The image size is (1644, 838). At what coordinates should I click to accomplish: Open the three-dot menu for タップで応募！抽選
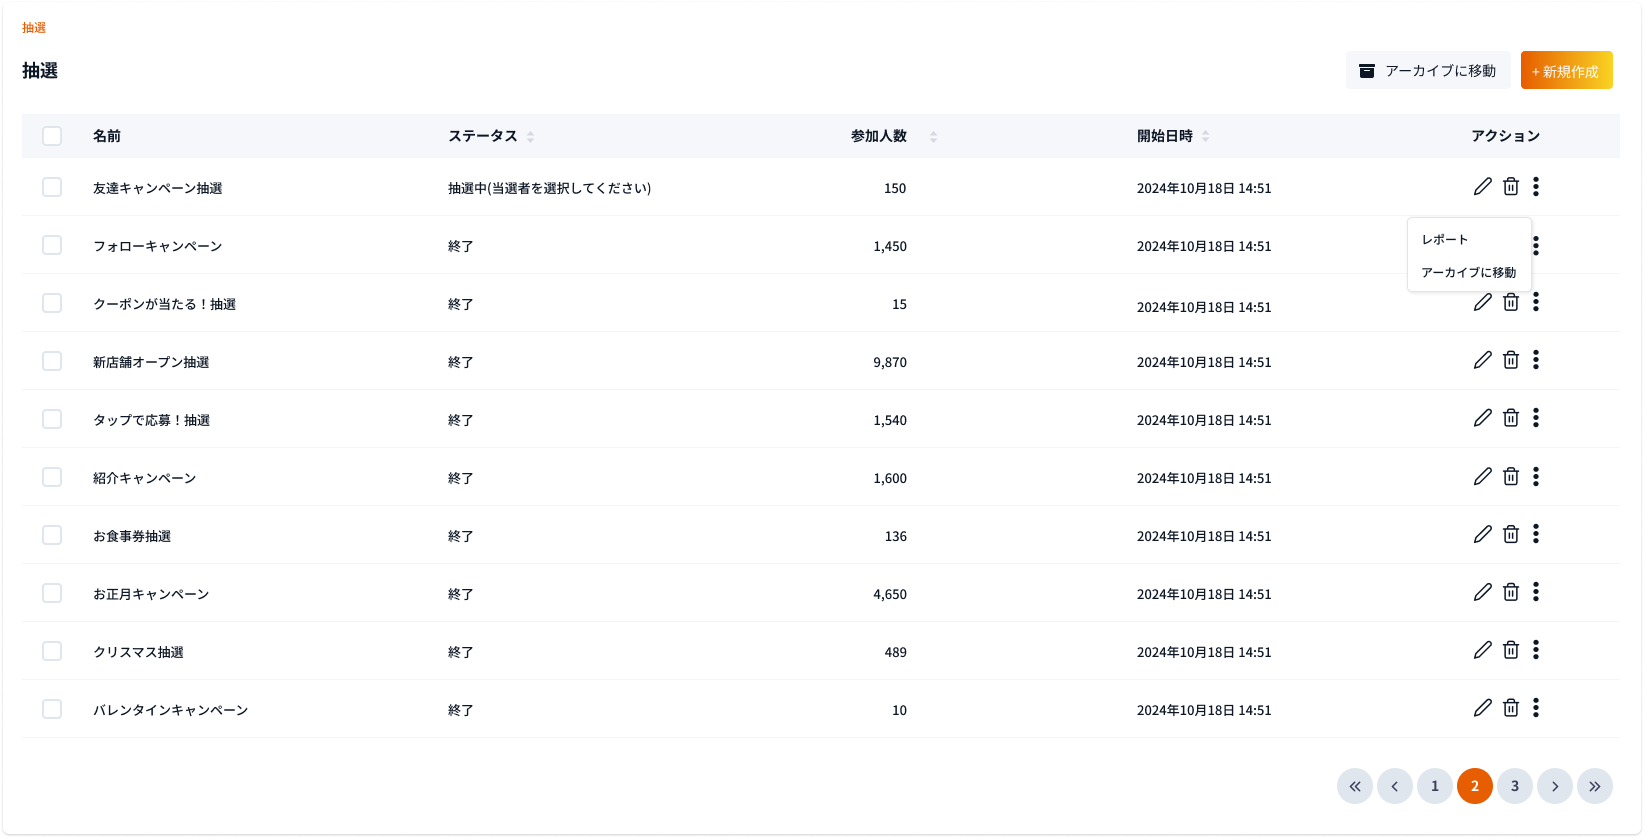pyautogui.click(x=1536, y=418)
